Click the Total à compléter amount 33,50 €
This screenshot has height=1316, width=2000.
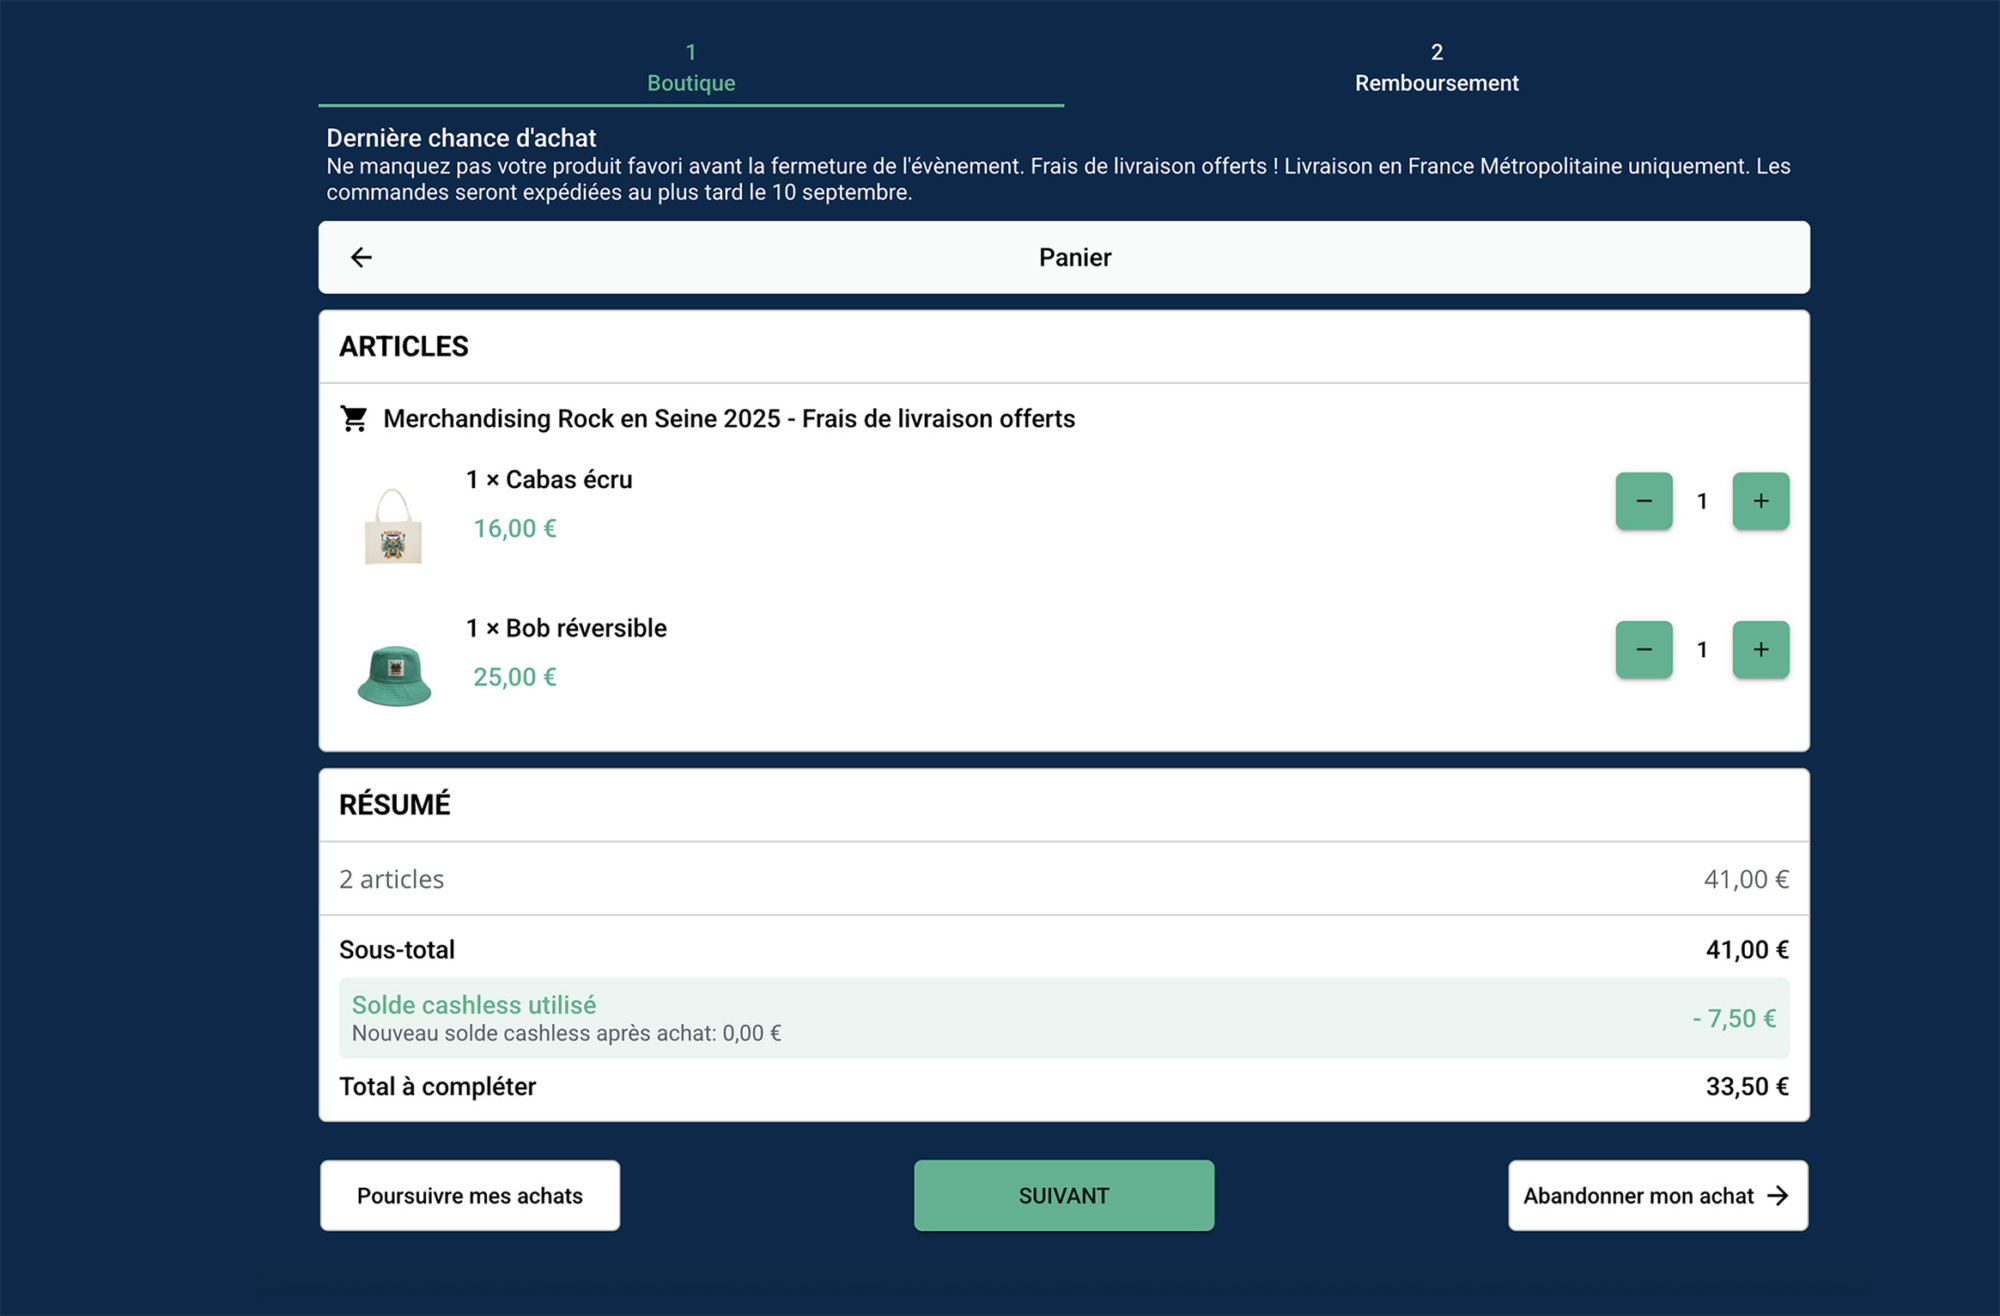pos(1746,1087)
